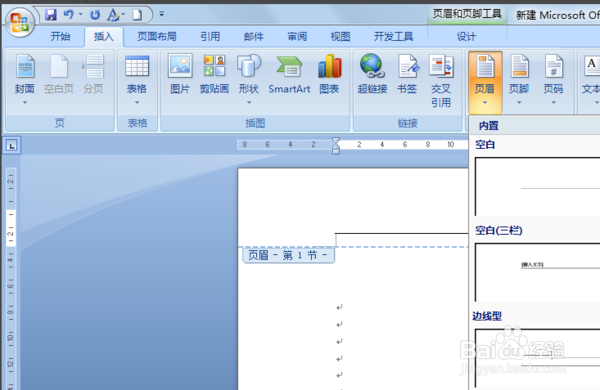Click the quick styles A icon in quick access toolbar
600x390 pixels.
113,15
